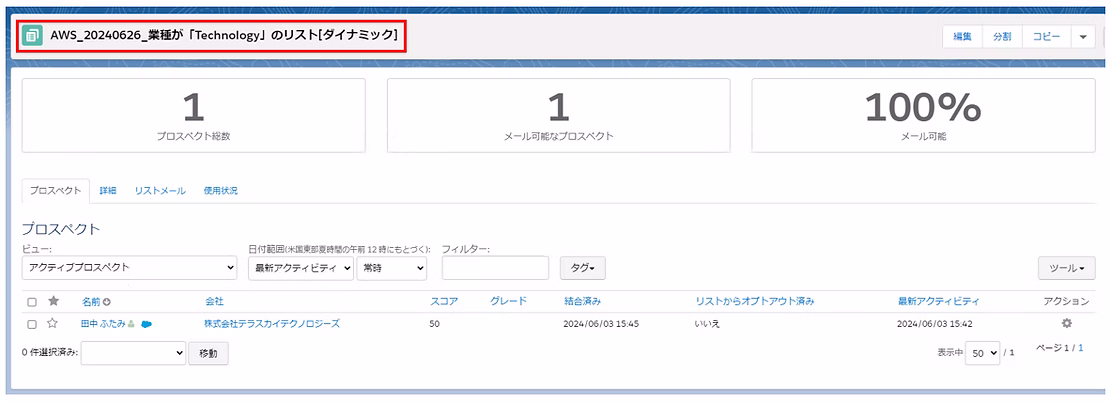Image resolution: width=1110 pixels, height=402 pixels.
Task: Open company link 株式会社テラスカイテクノロジーズ
Action: 273,323
